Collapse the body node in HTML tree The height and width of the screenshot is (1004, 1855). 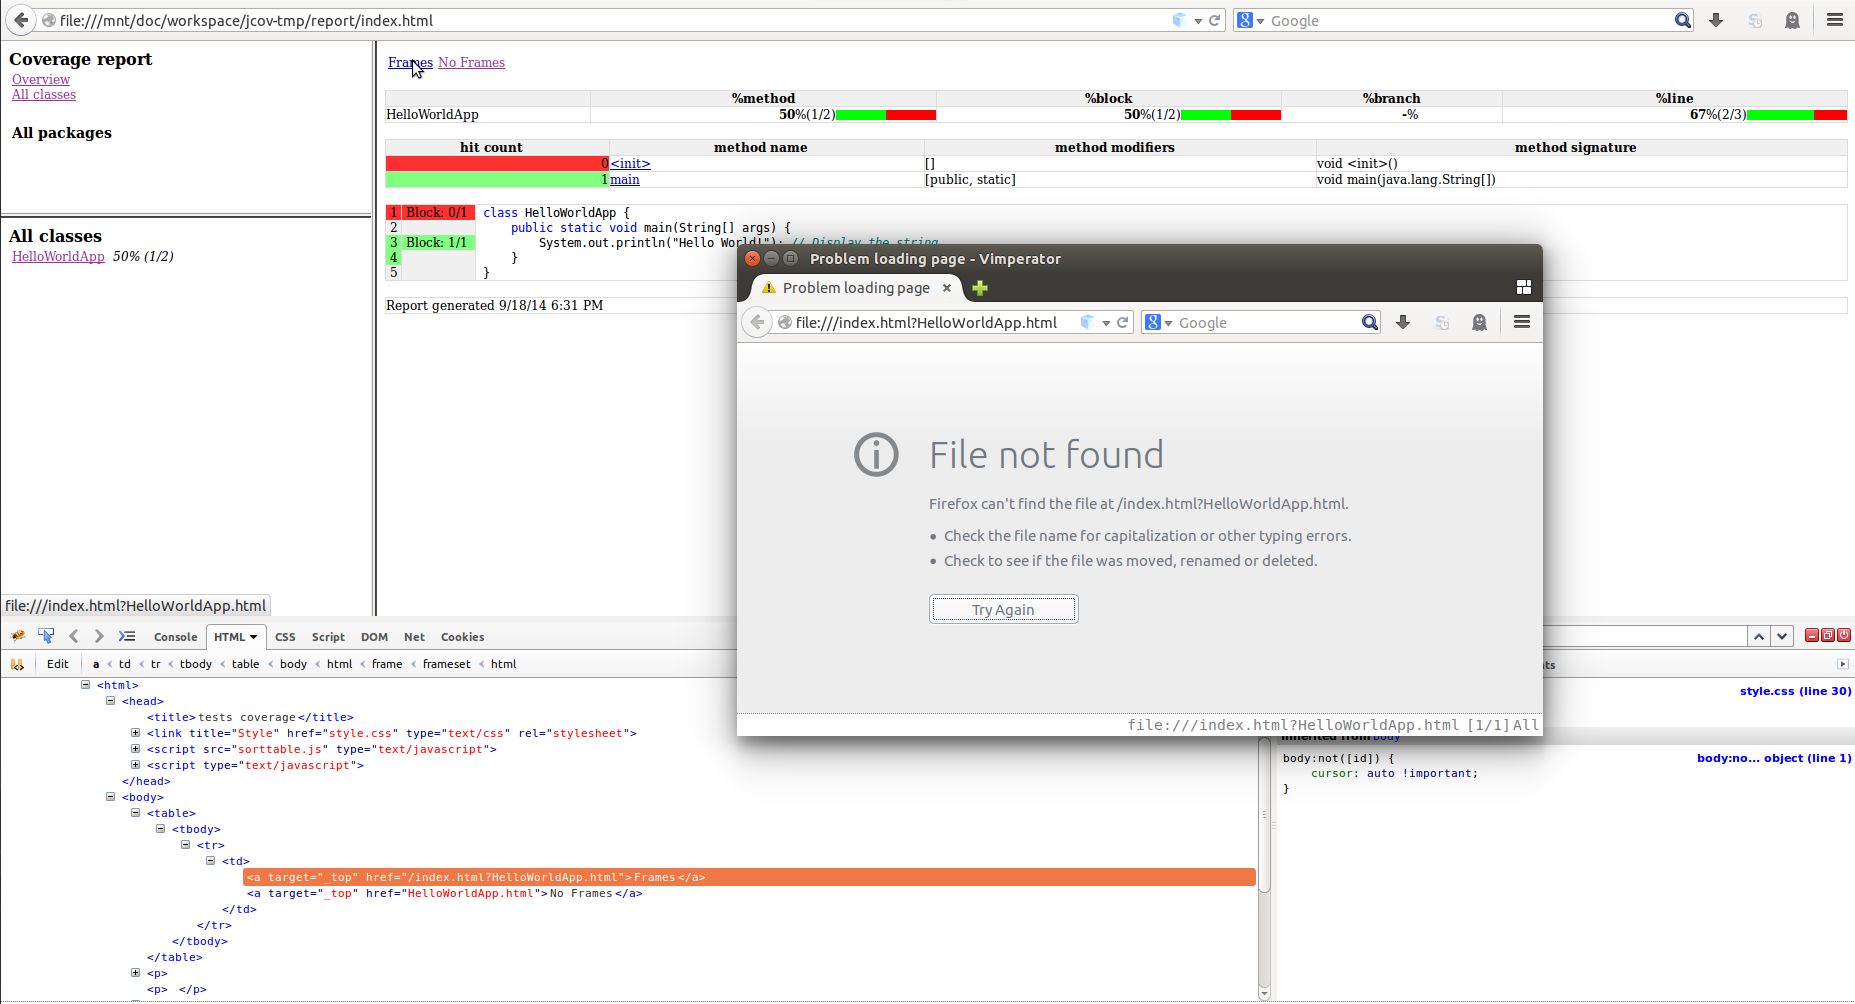(111, 797)
